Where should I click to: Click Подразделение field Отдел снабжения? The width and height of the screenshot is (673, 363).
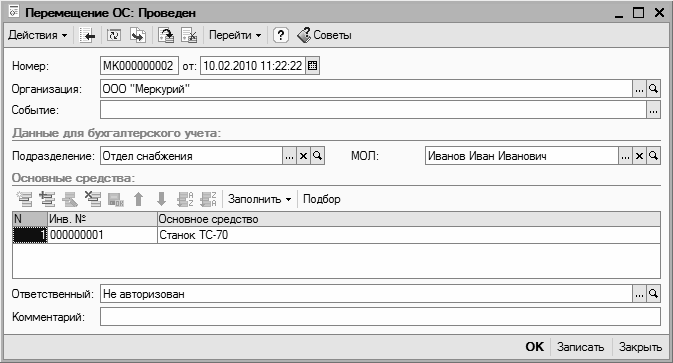(191, 156)
